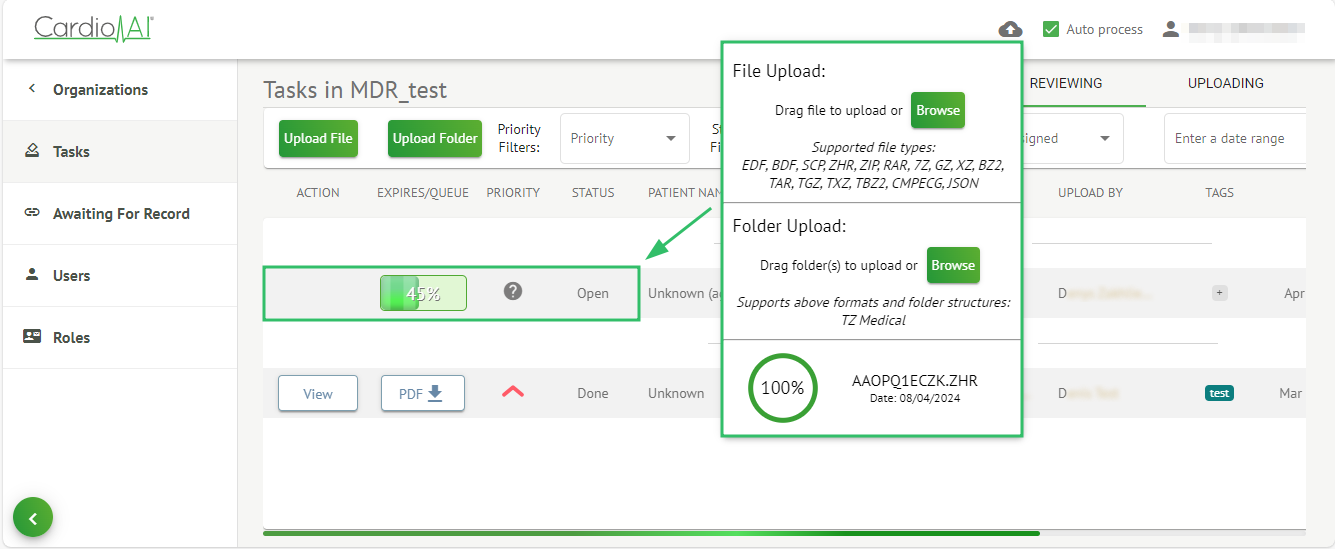Image resolution: width=1335 pixels, height=549 pixels.
Task: Click the user account profile icon
Action: point(1171,29)
